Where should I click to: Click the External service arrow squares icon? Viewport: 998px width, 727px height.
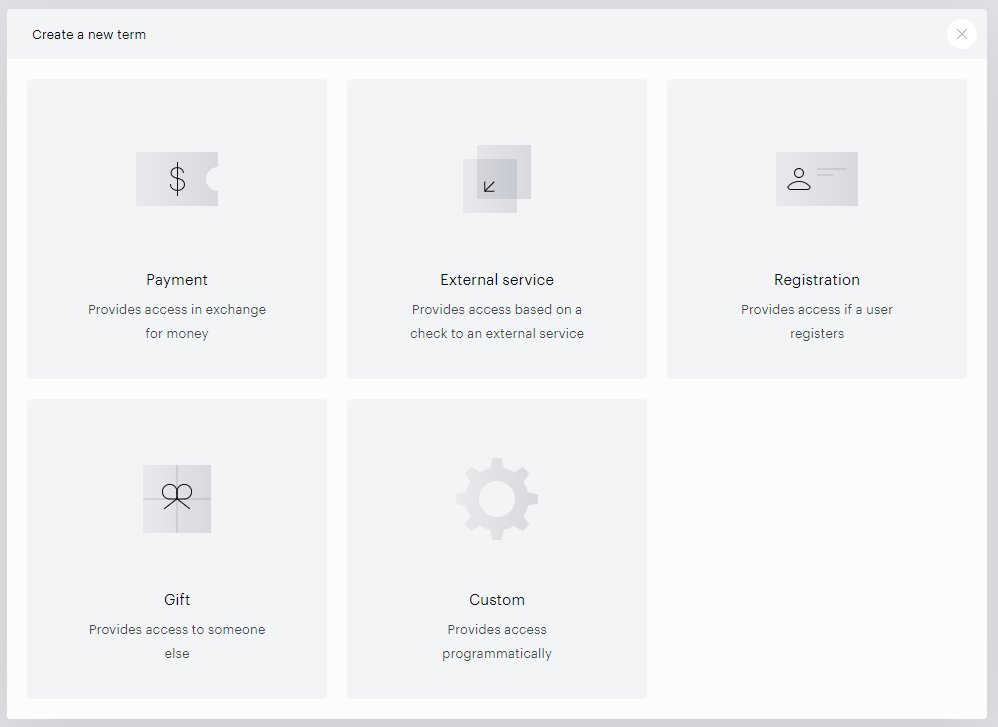(496, 179)
